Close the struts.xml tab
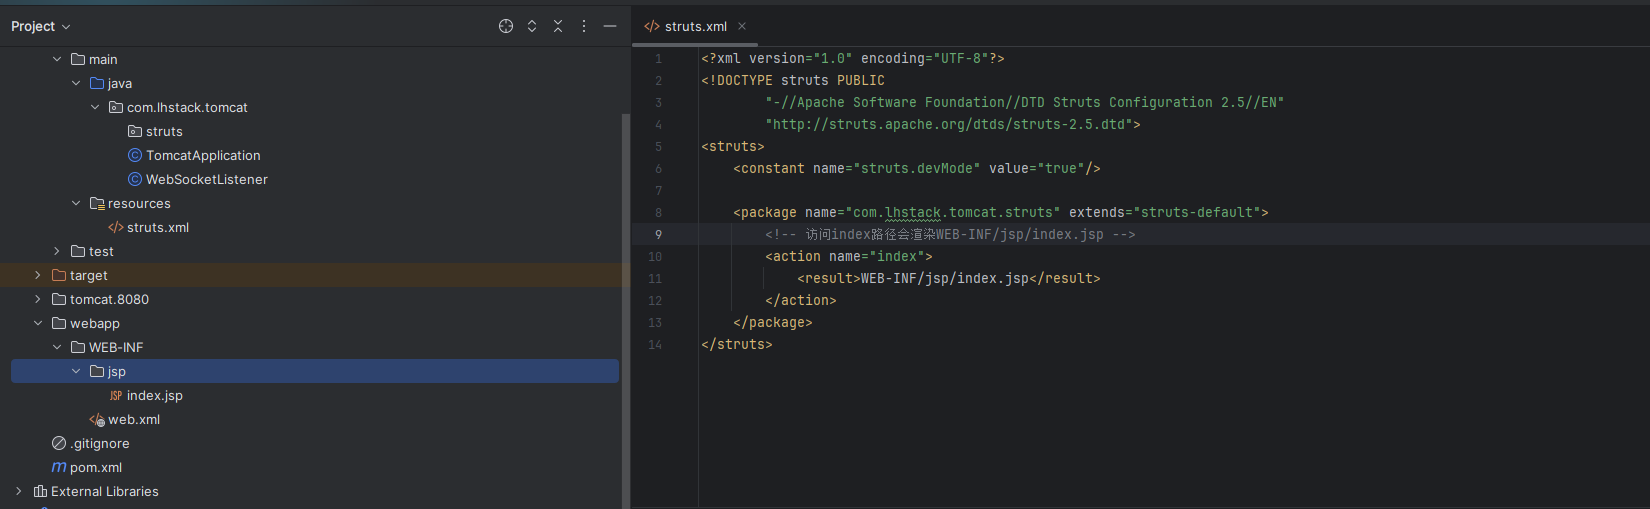 coord(742,26)
